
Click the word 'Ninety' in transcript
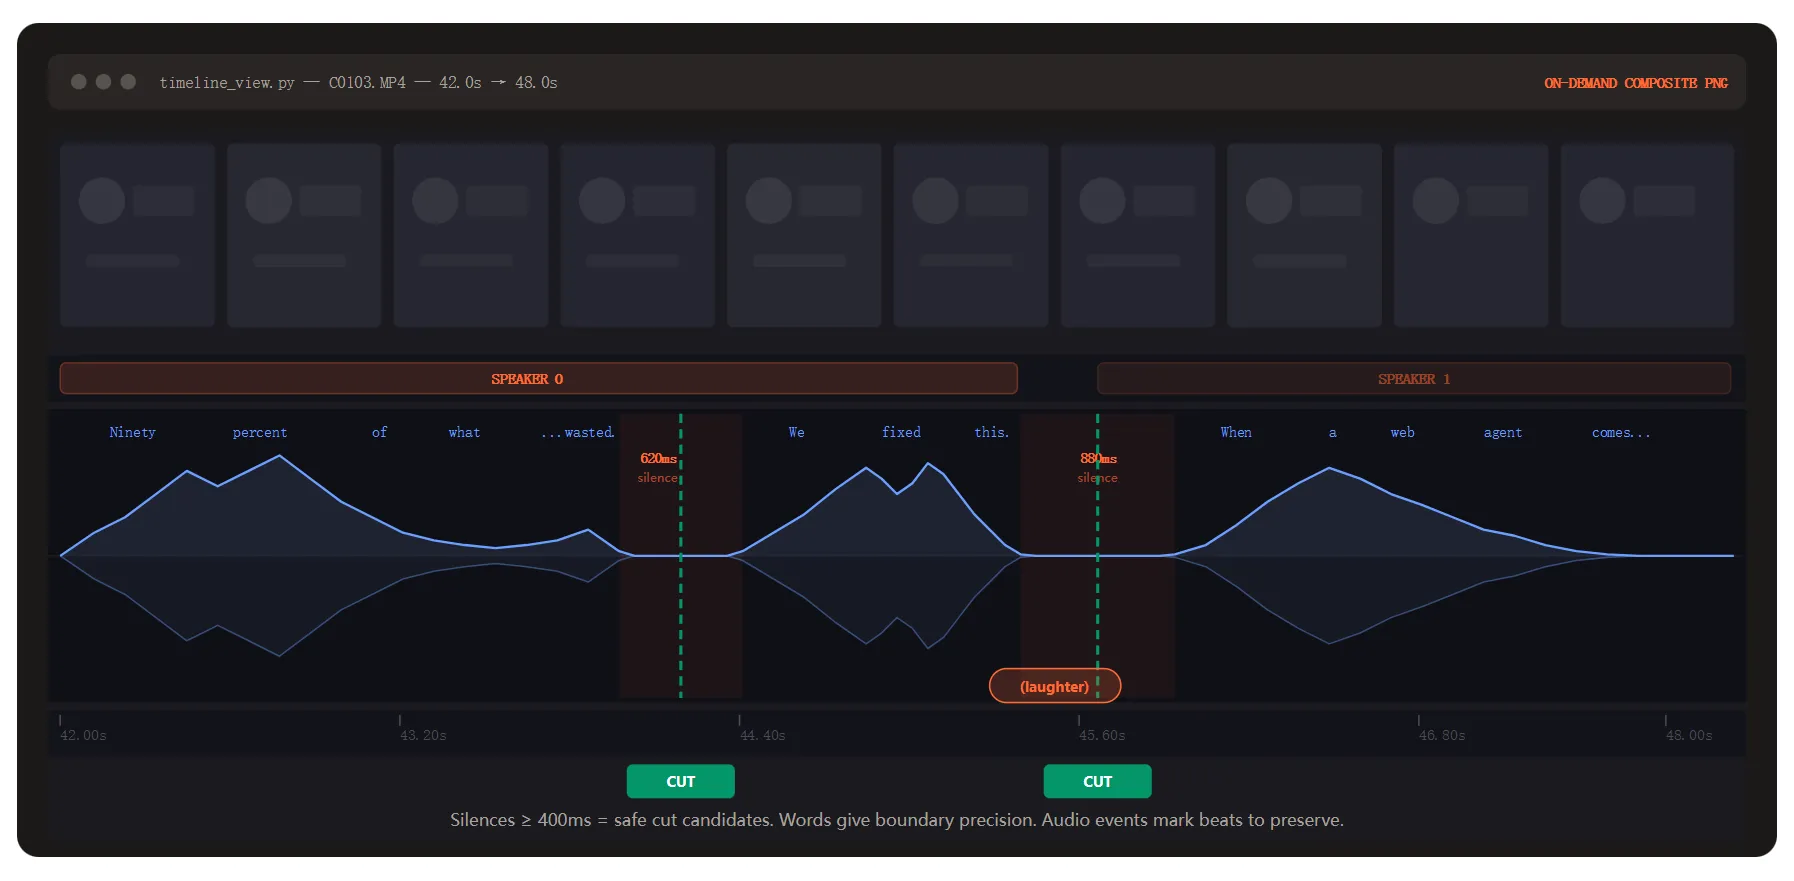(x=132, y=432)
